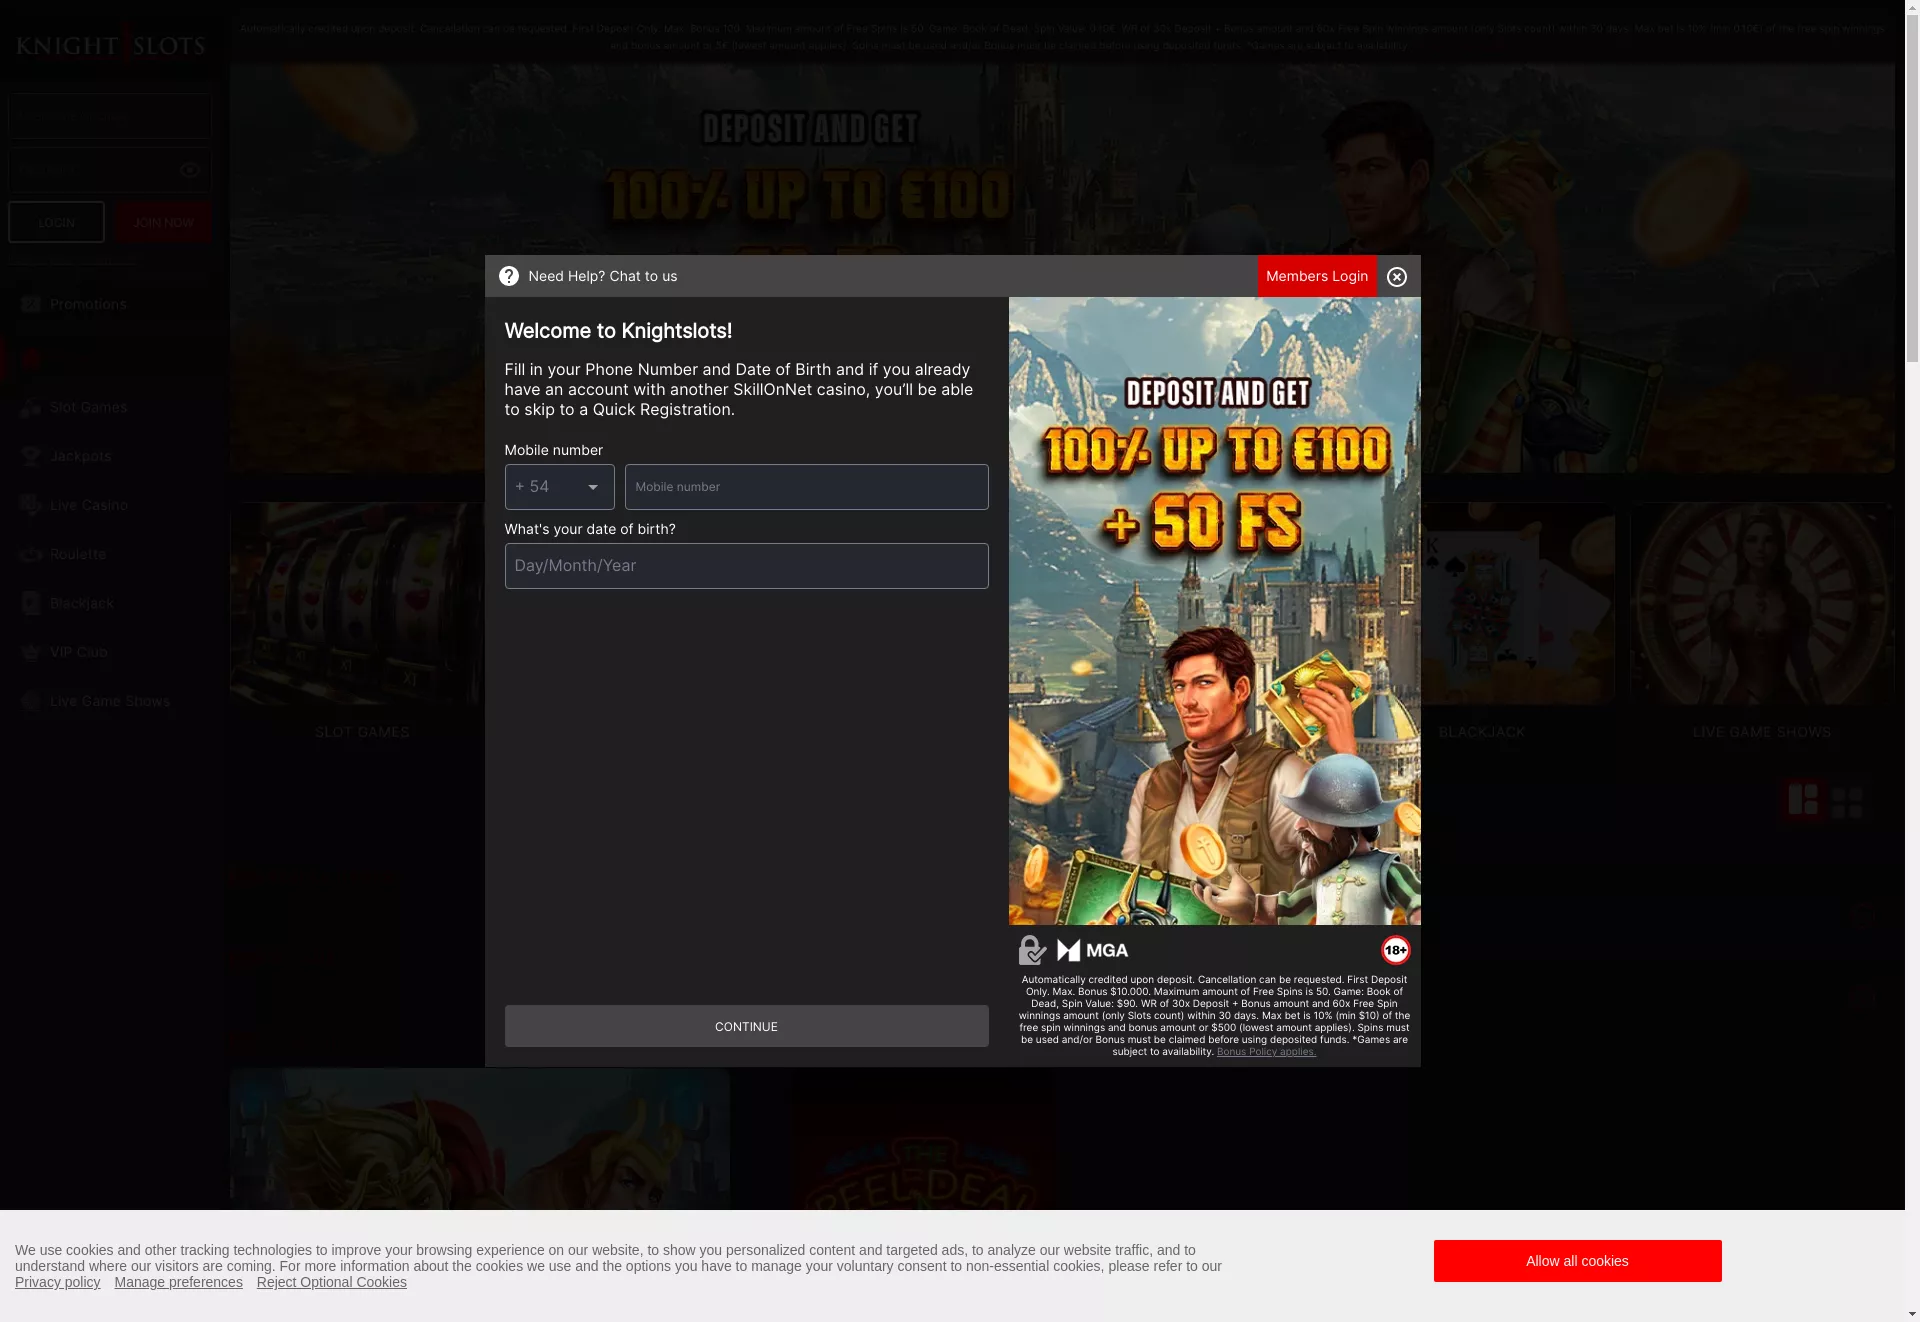This screenshot has height=1322, width=1920.
Task: Open the +54 country code dropdown
Action: pyautogui.click(x=559, y=487)
